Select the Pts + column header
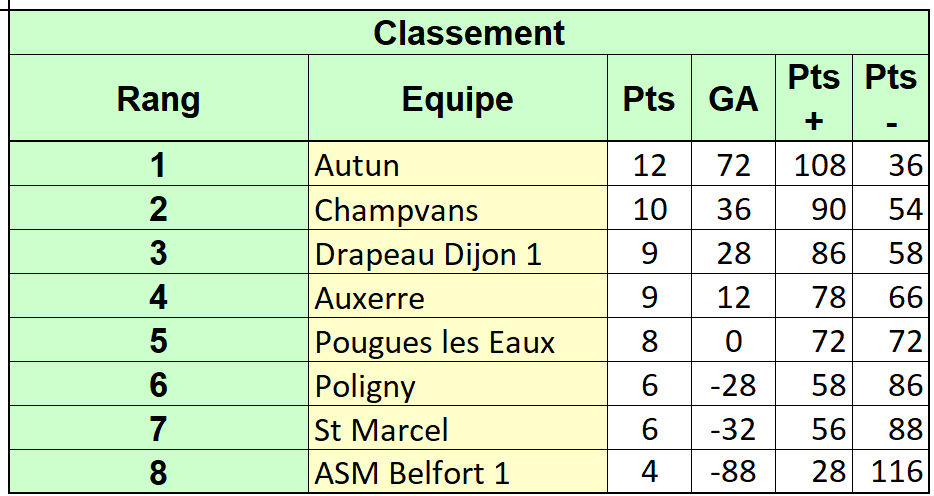This screenshot has width=934, height=496. point(814,98)
